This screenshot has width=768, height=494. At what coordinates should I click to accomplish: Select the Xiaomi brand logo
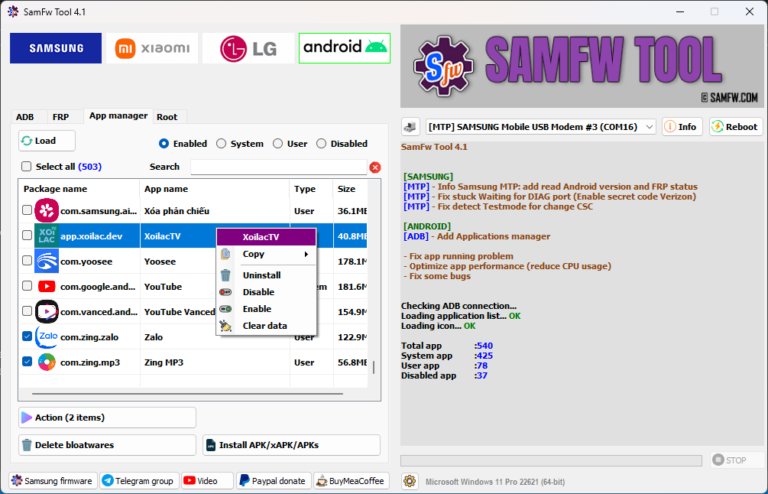(x=152, y=48)
